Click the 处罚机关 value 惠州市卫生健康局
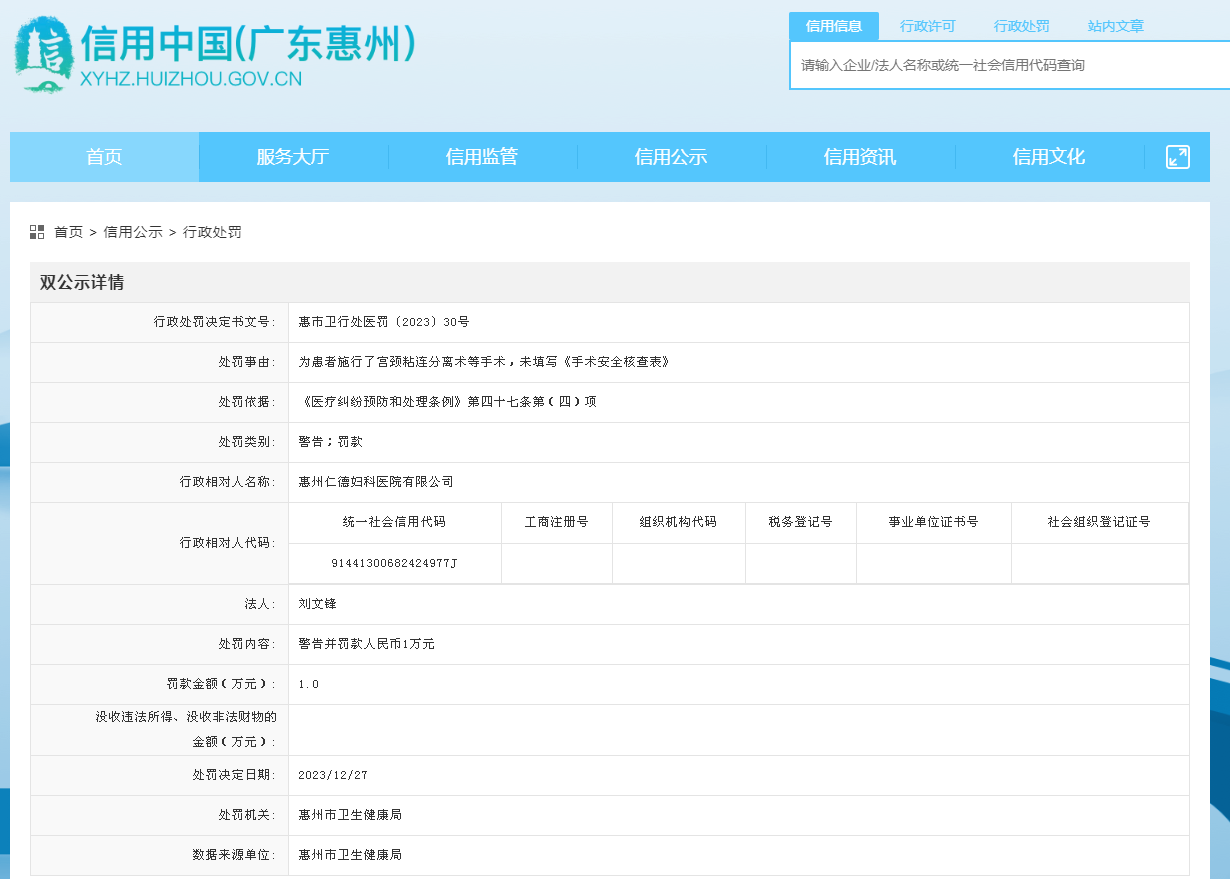 tap(350, 815)
